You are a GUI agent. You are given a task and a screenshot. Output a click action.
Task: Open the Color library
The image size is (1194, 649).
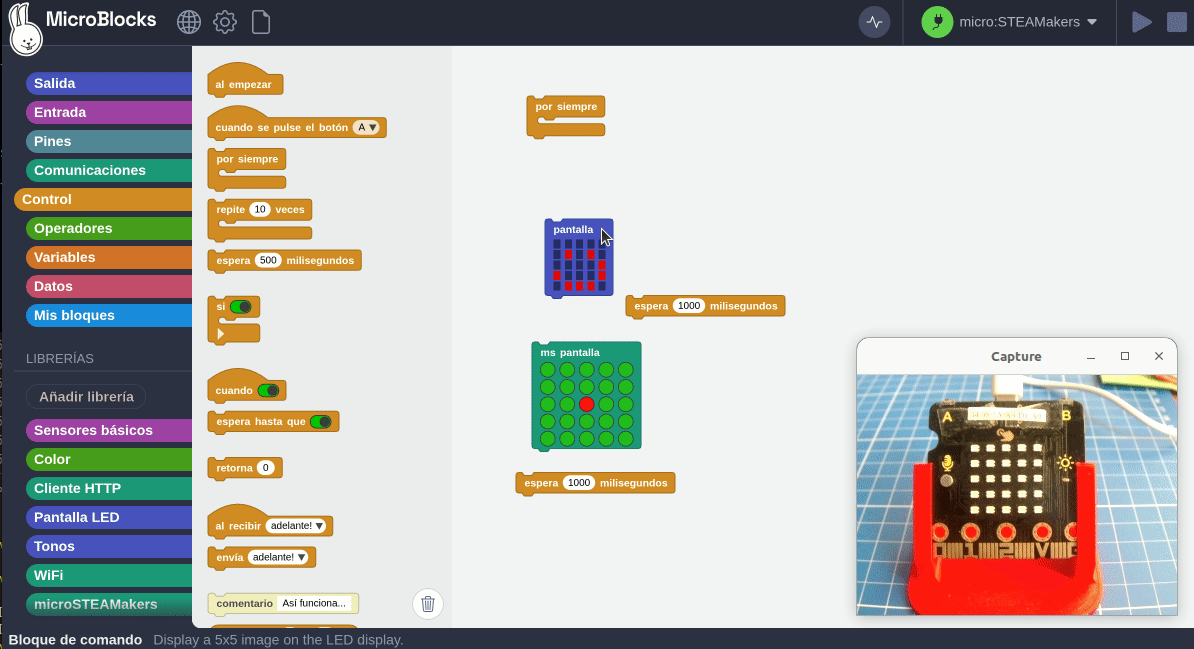click(x=109, y=459)
